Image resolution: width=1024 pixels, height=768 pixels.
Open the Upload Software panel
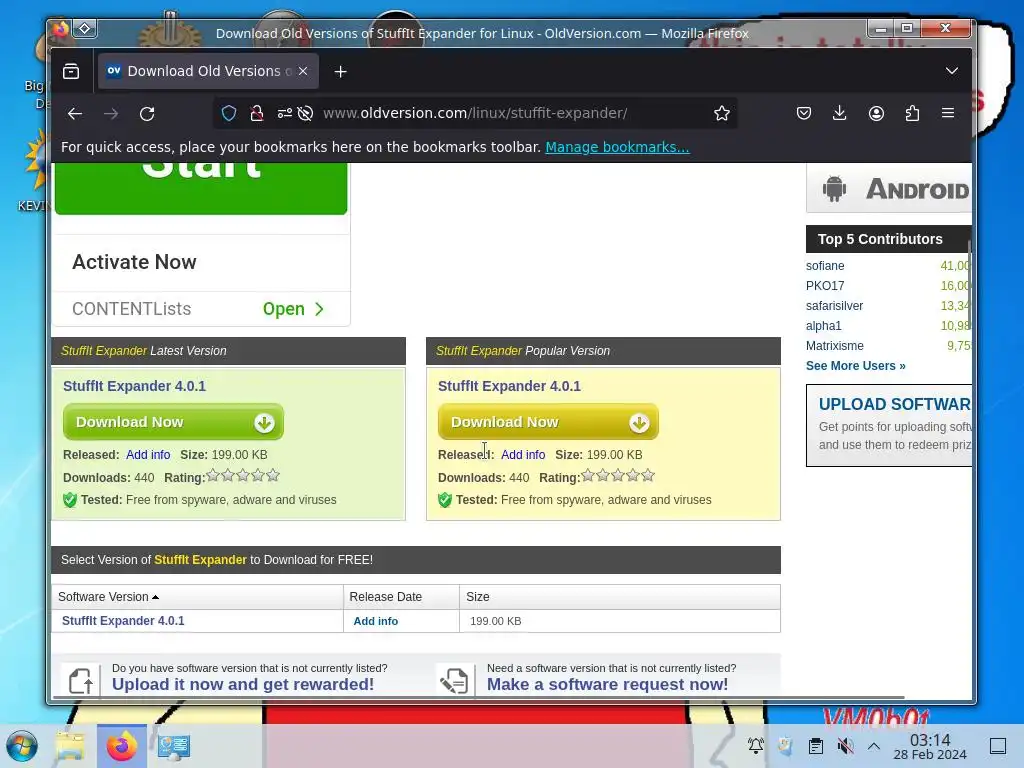[x=889, y=425]
